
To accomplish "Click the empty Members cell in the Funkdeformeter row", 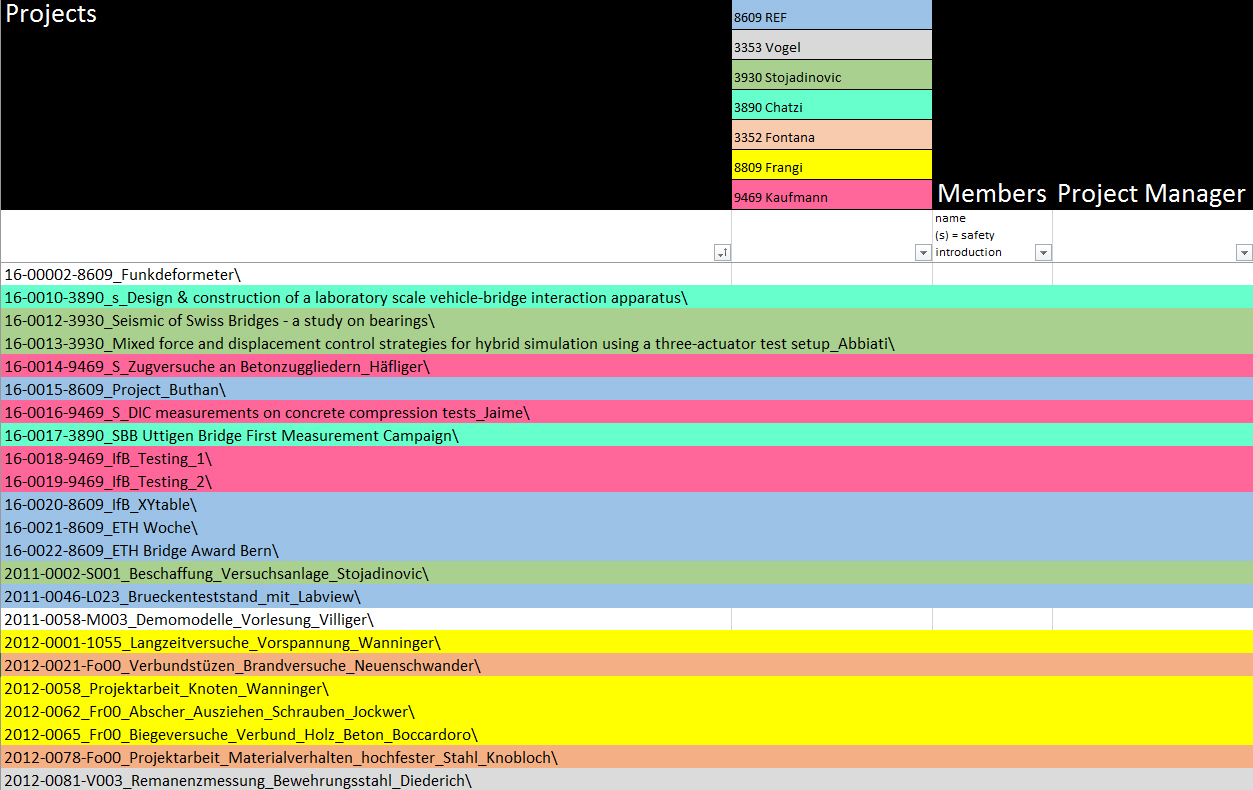I will [x=992, y=274].
